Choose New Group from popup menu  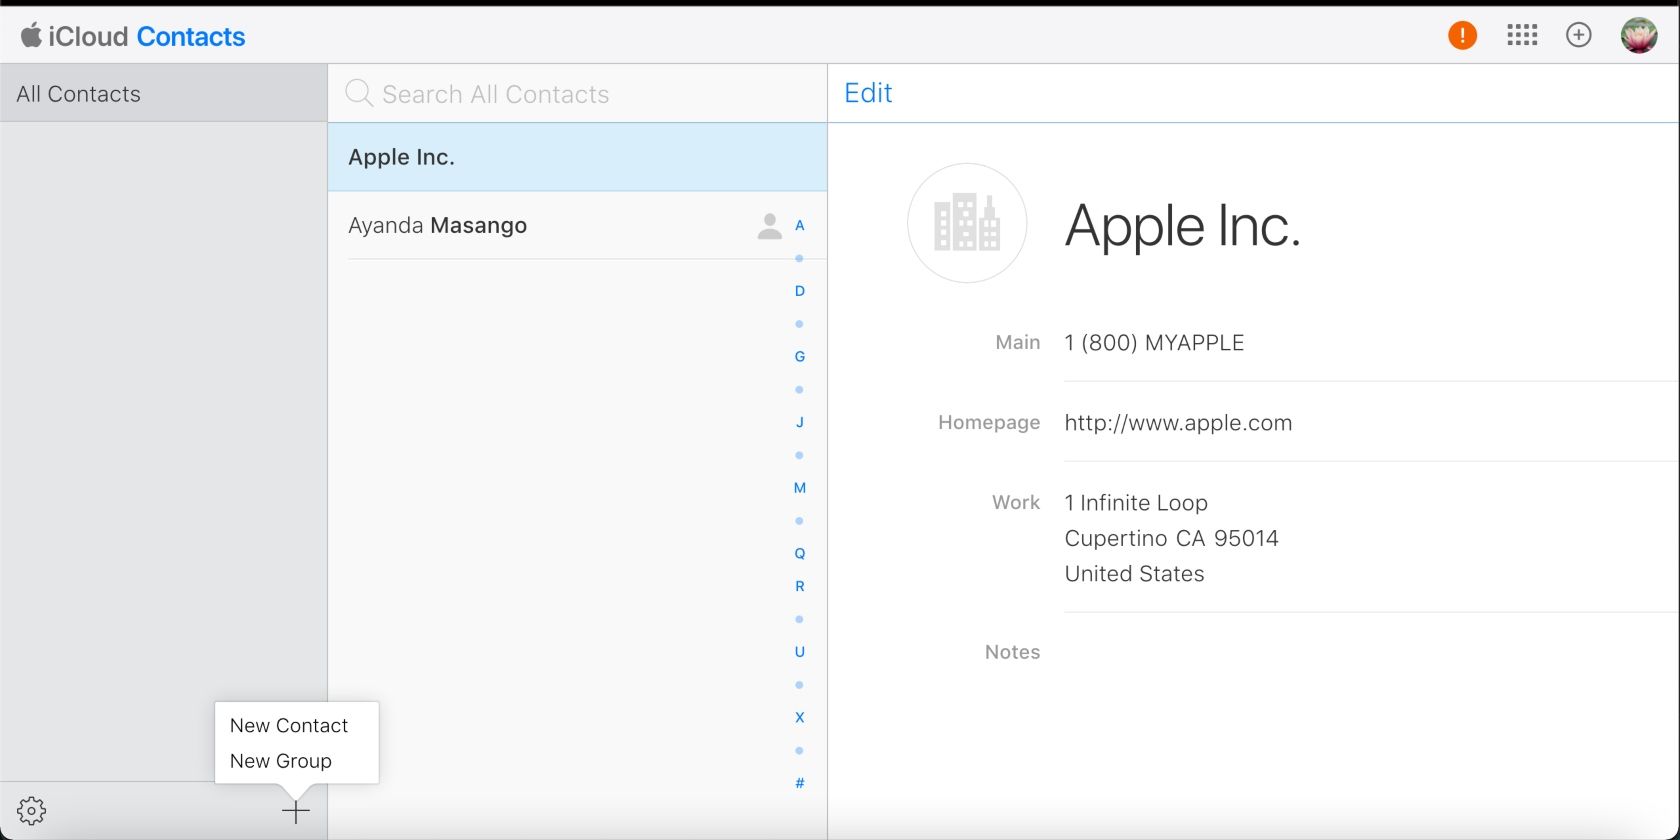tap(281, 761)
